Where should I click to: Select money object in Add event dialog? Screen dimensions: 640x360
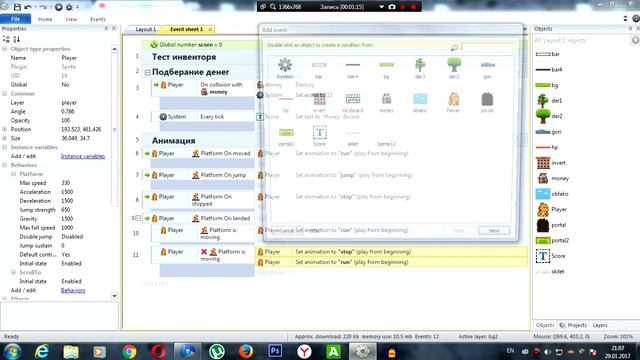[x=386, y=102]
